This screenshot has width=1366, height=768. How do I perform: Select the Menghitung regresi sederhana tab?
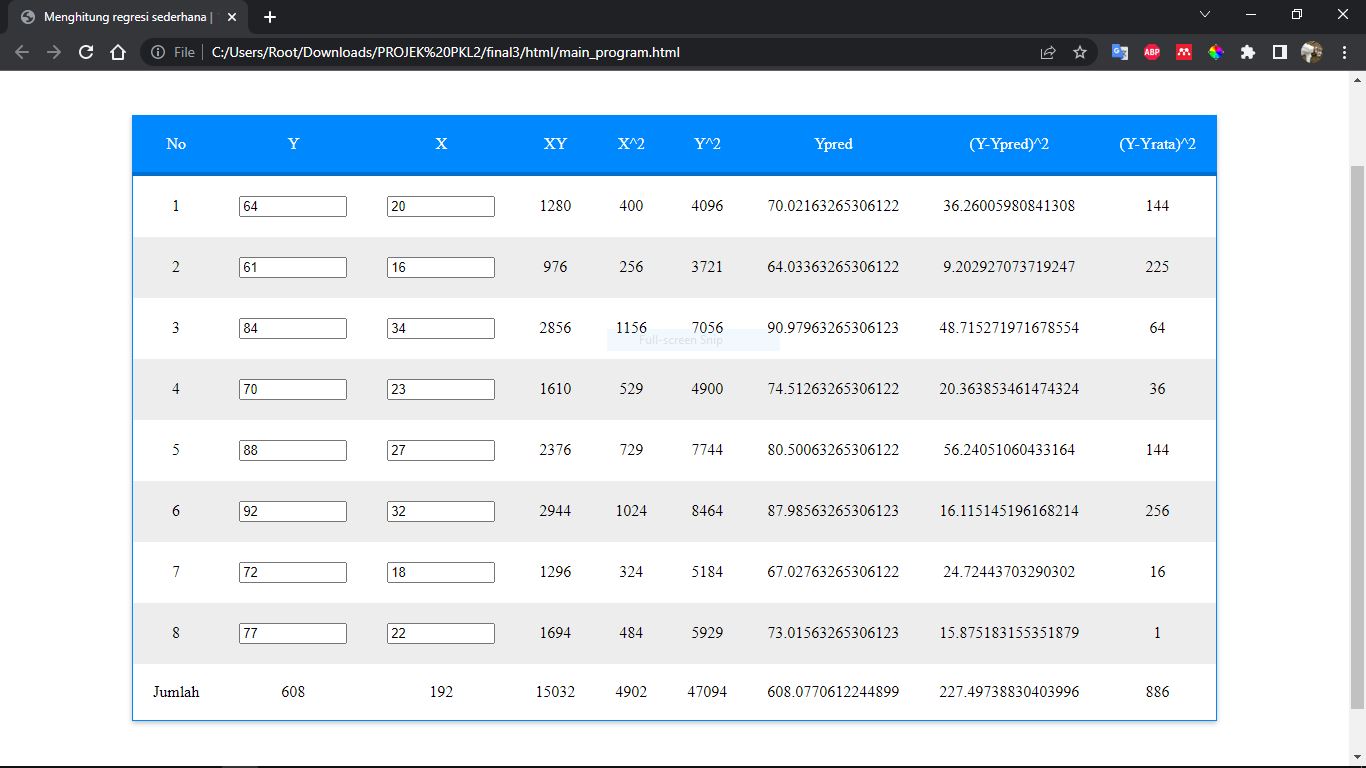pos(125,17)
